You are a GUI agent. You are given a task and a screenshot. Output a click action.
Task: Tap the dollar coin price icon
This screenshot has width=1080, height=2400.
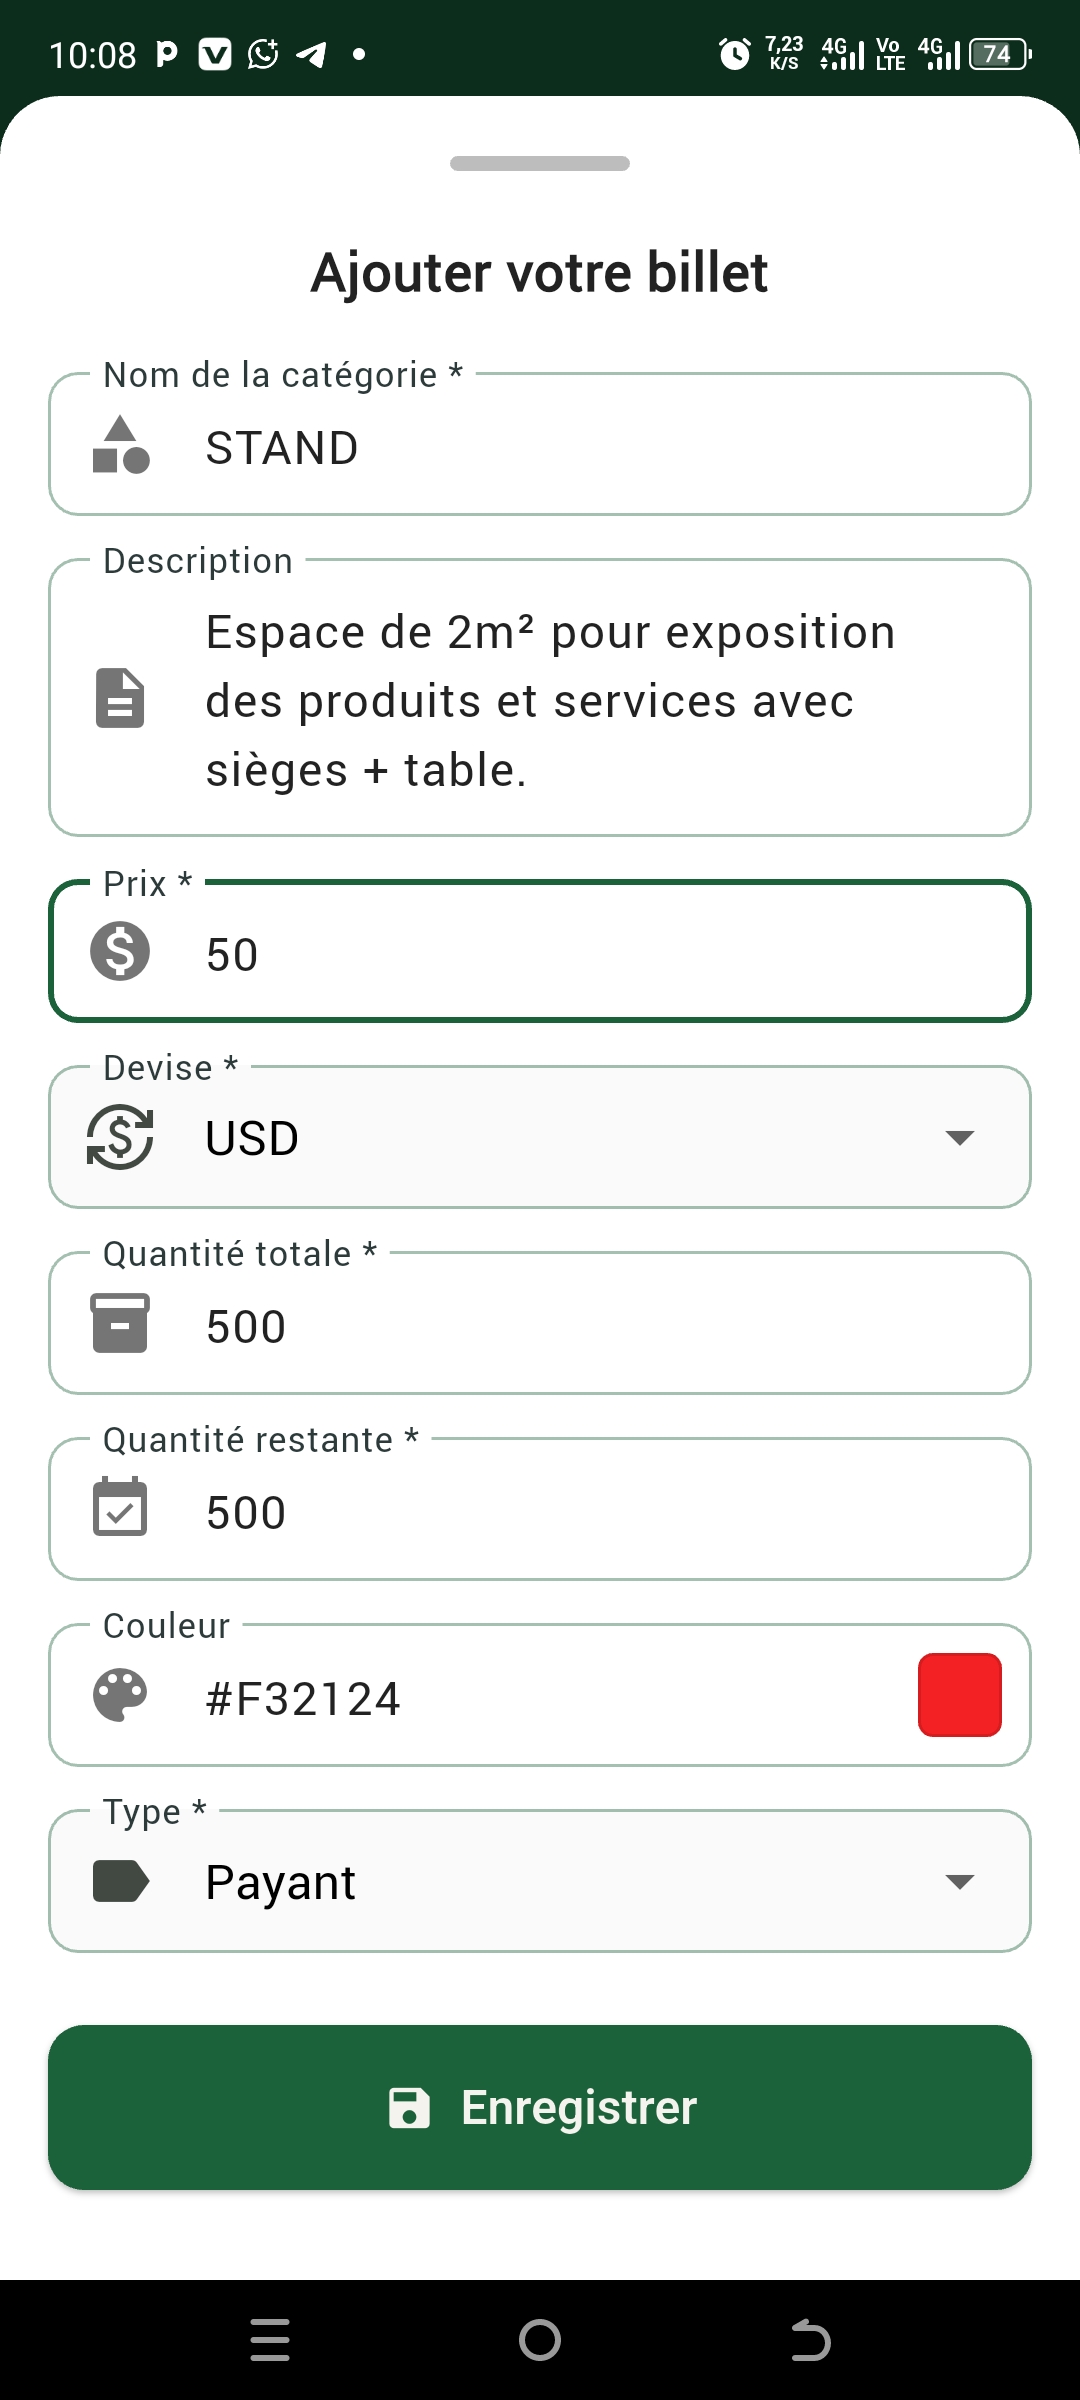point(120,951)
